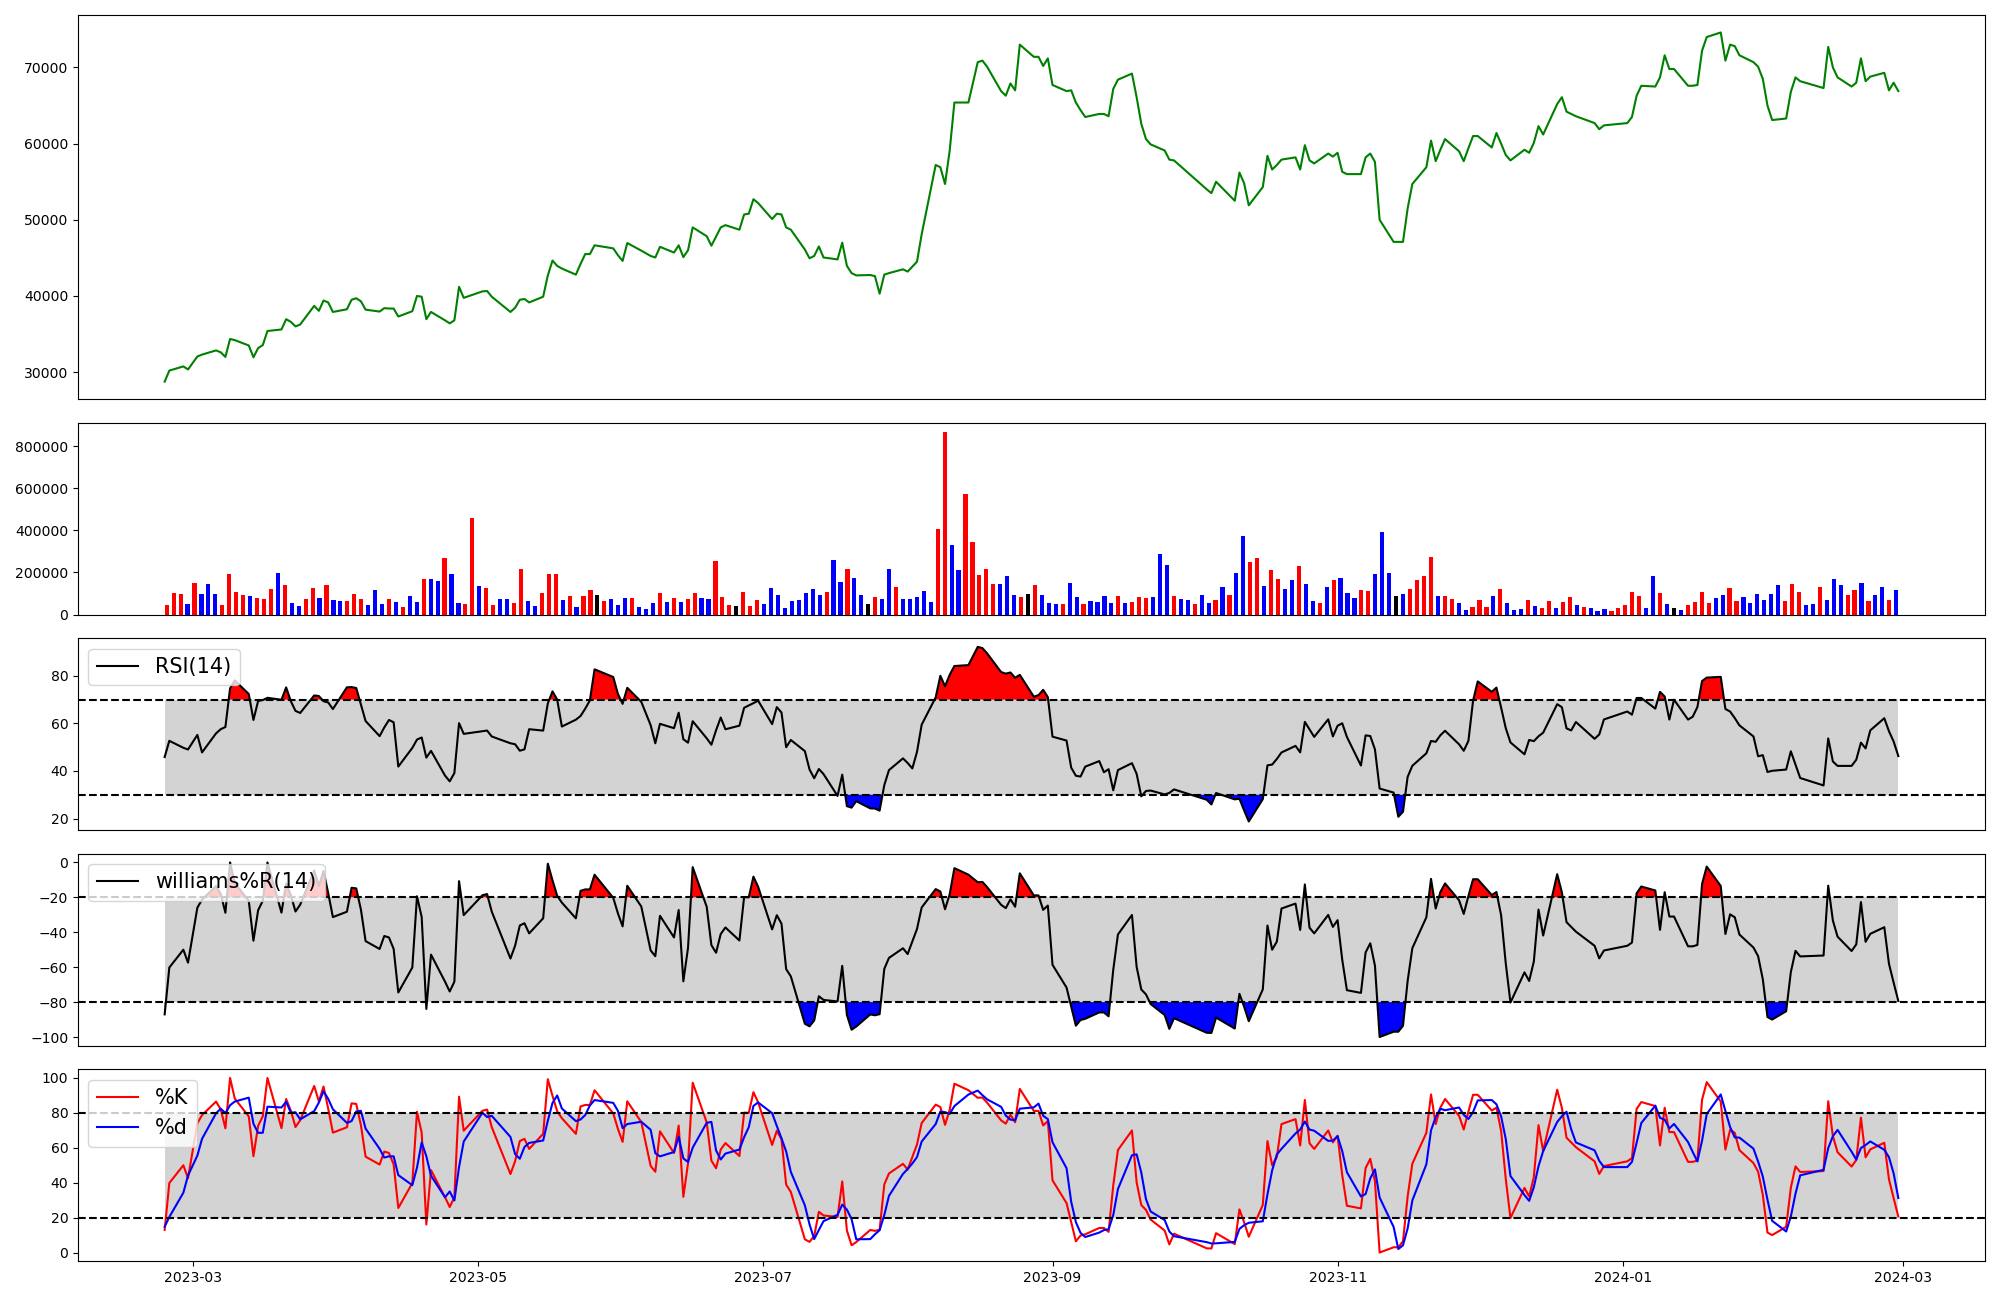Click the RSI(14) legend label
Viewport: 2000px width, 1300px height.
coord(192,666)
